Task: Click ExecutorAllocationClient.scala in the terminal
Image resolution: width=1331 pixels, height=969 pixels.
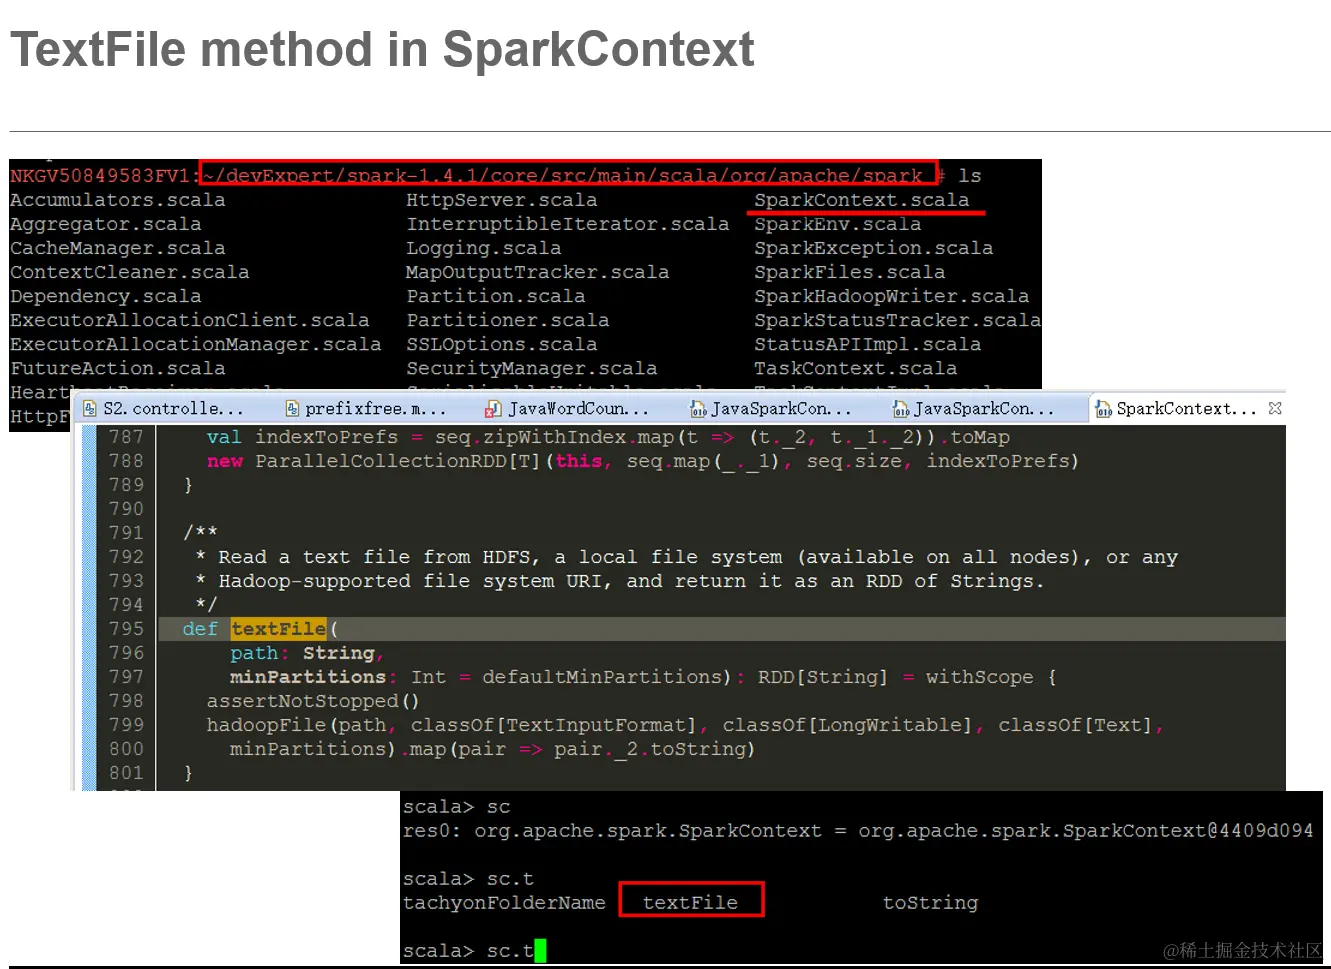Action: (190, 320)
